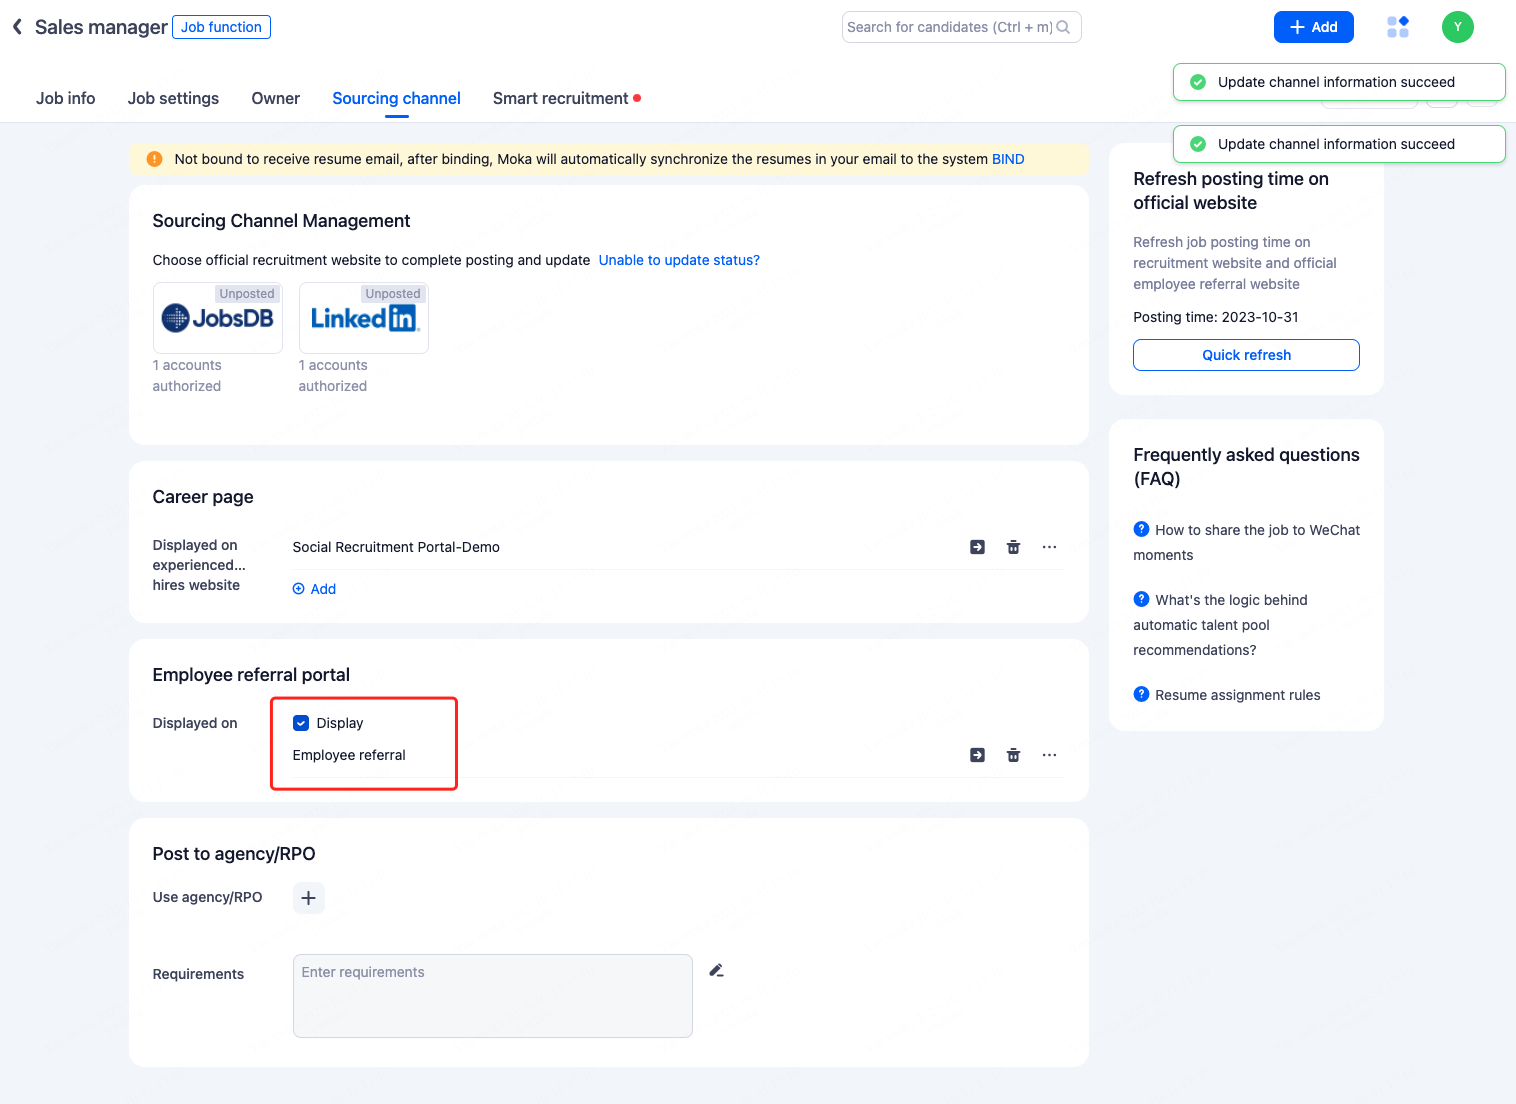Focus the Search for candidates field
Image resolution: width=1516 pixels, height=1104 pixels.
950,27
